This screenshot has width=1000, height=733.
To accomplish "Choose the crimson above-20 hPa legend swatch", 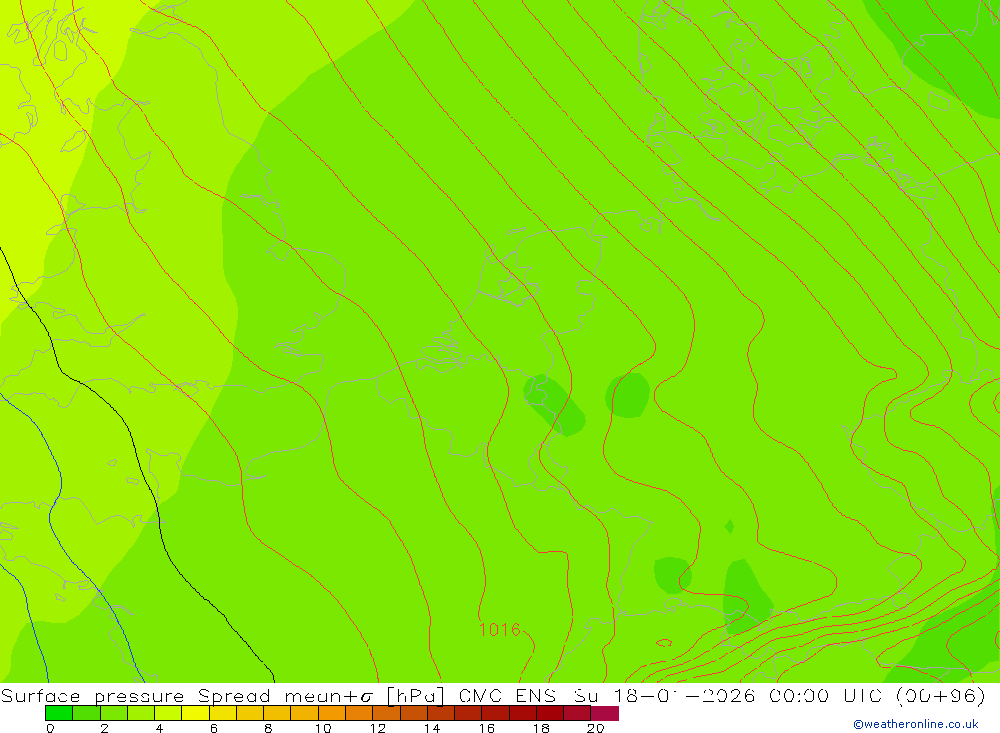I will tap(605, 713).
